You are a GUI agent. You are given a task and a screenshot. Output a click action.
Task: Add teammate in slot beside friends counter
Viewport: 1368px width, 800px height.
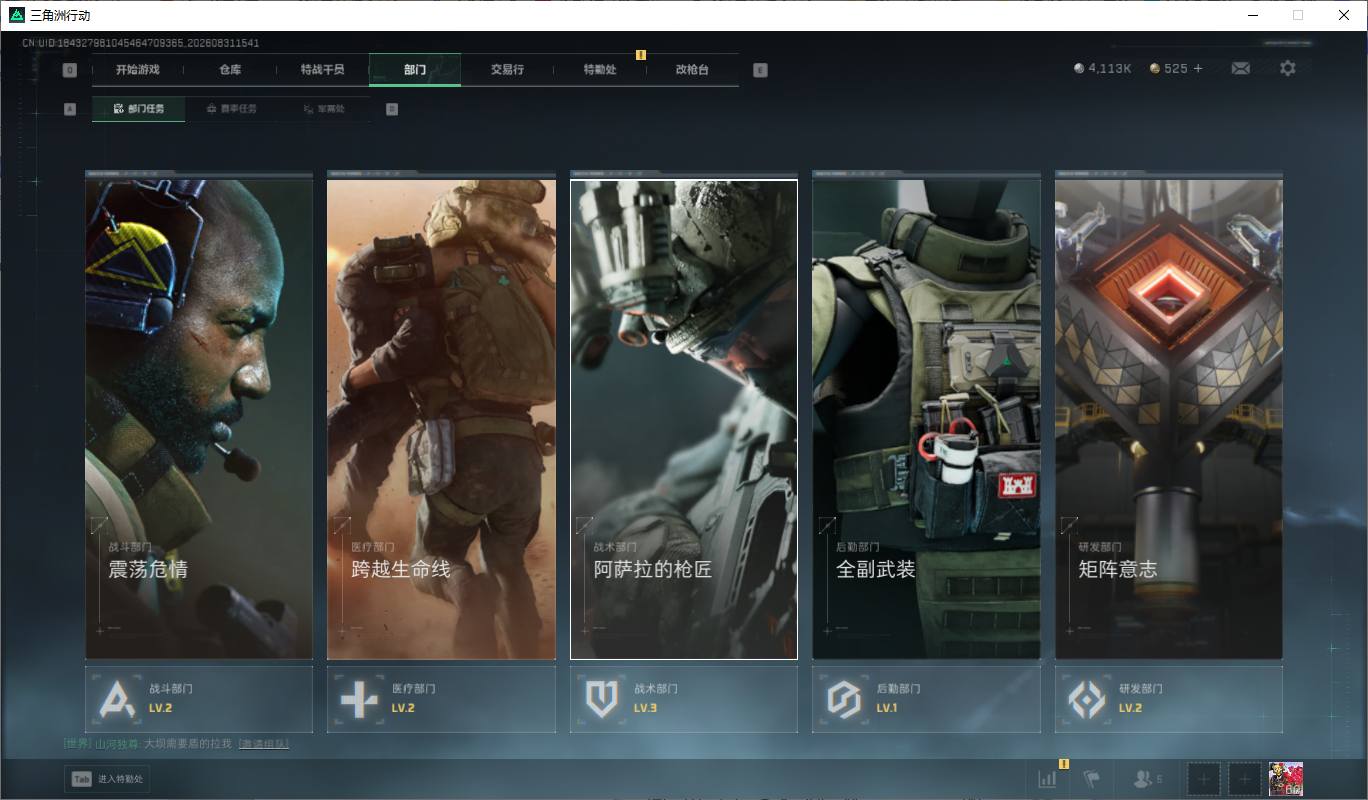pyautogui.click(x=1204, y=779)
